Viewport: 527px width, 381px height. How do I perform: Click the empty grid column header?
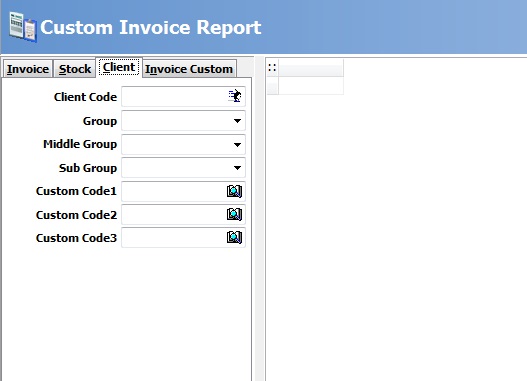[311, 68]
